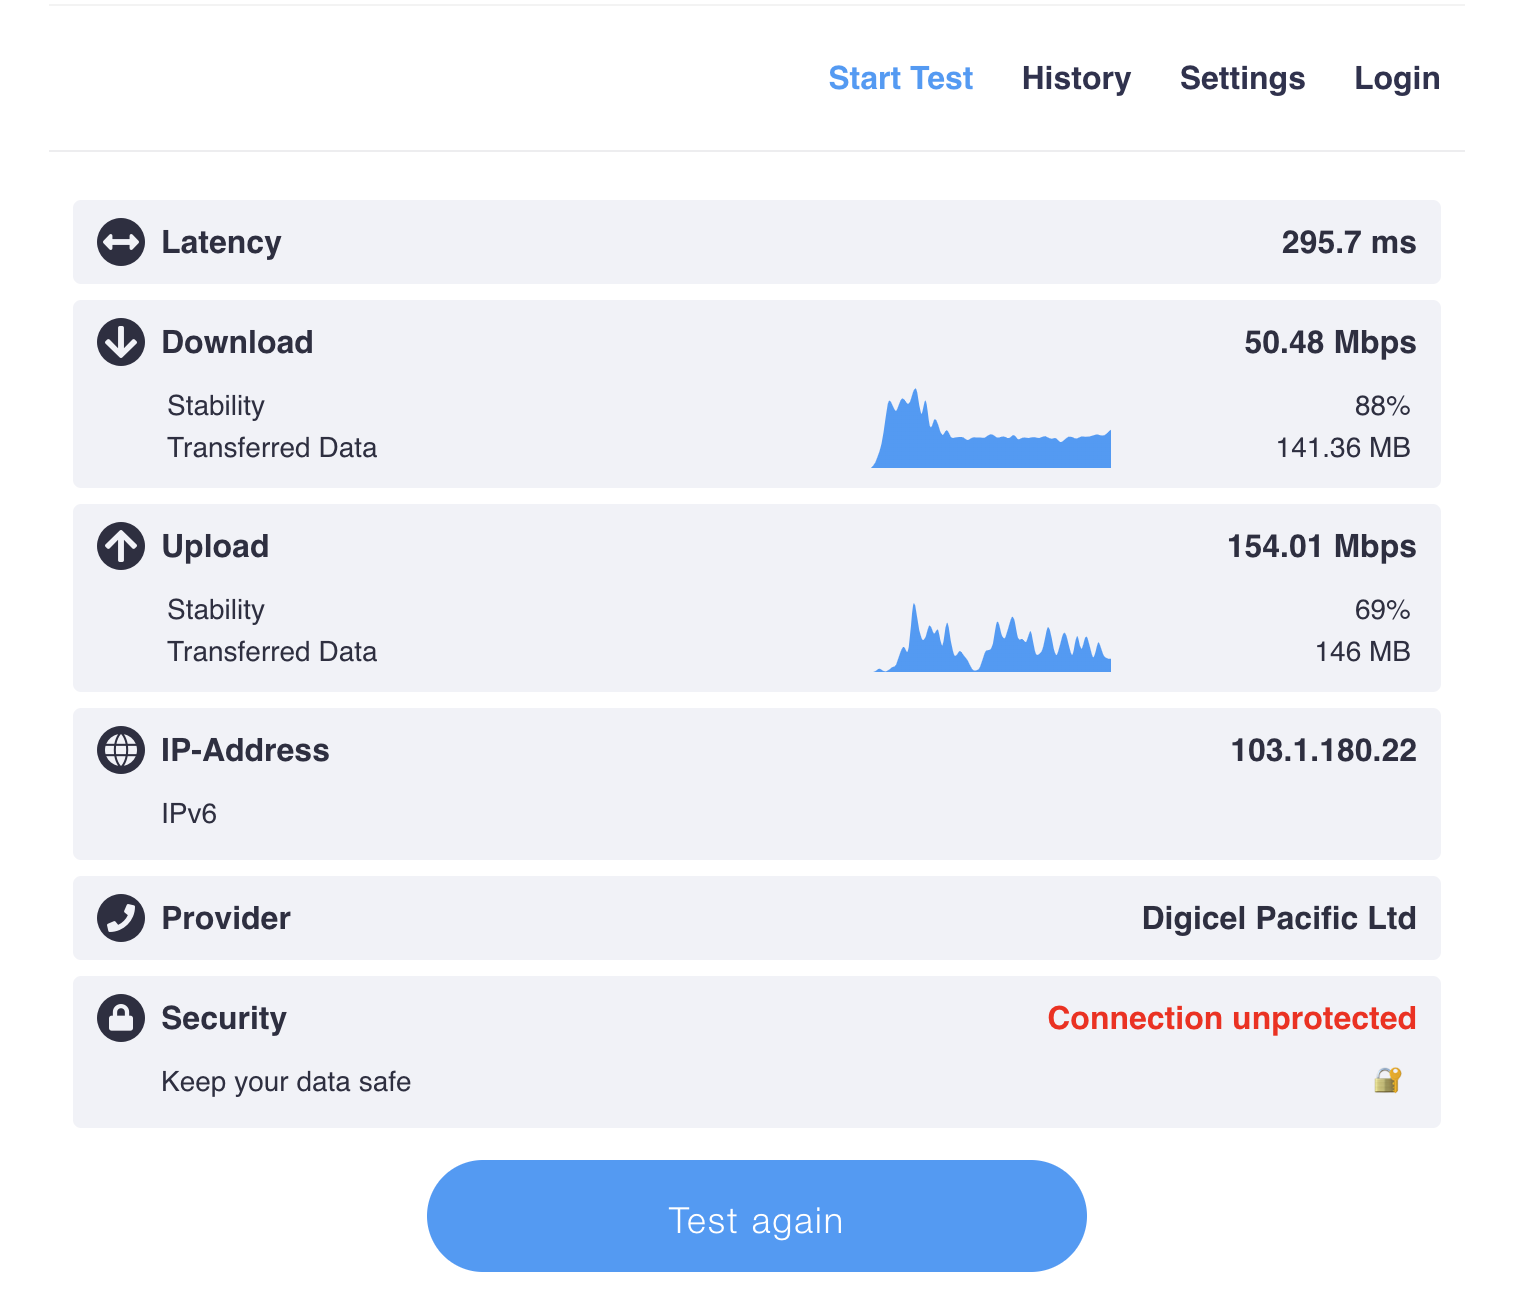This screenshot has width=1519, height=1295.
Task: Click the Connection unprotected warning link
Action: (x=1232, y=1018)
